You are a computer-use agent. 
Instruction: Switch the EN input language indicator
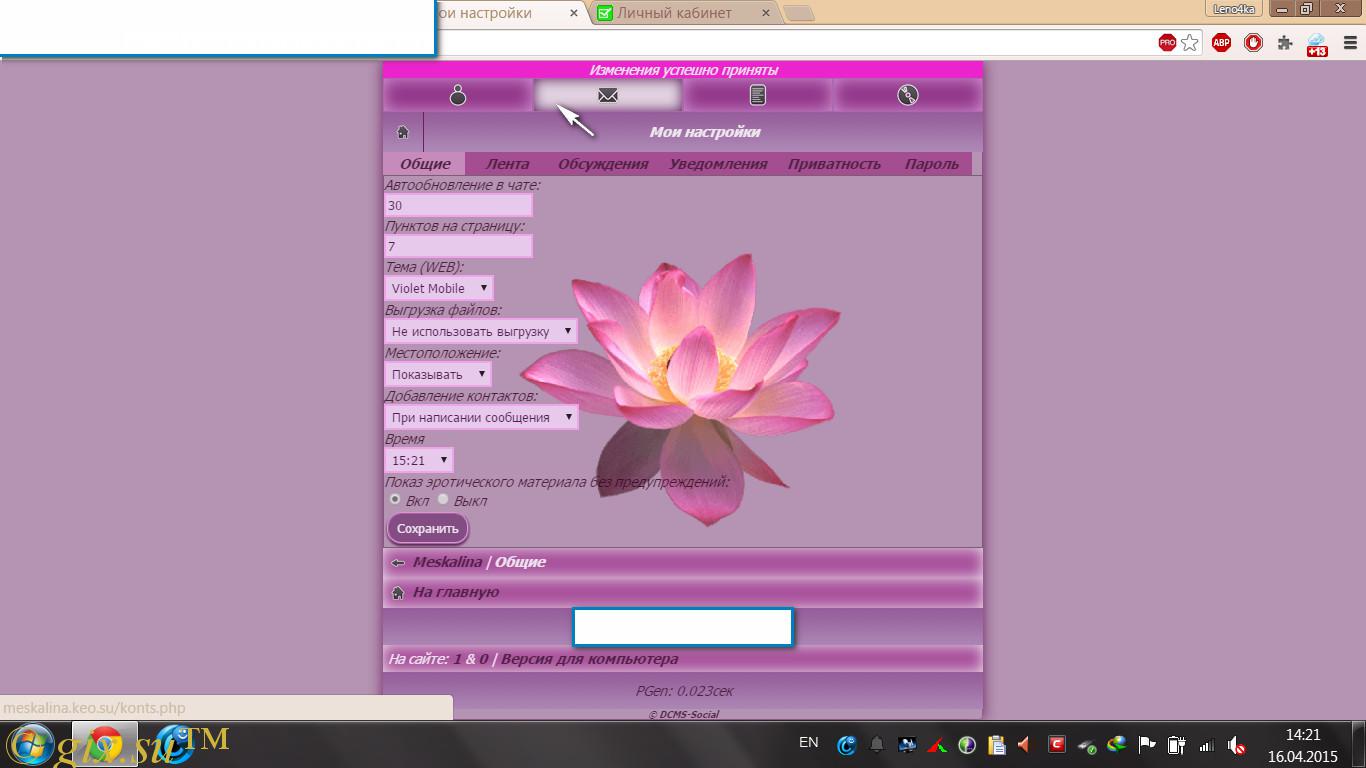(x=809, y=742)
